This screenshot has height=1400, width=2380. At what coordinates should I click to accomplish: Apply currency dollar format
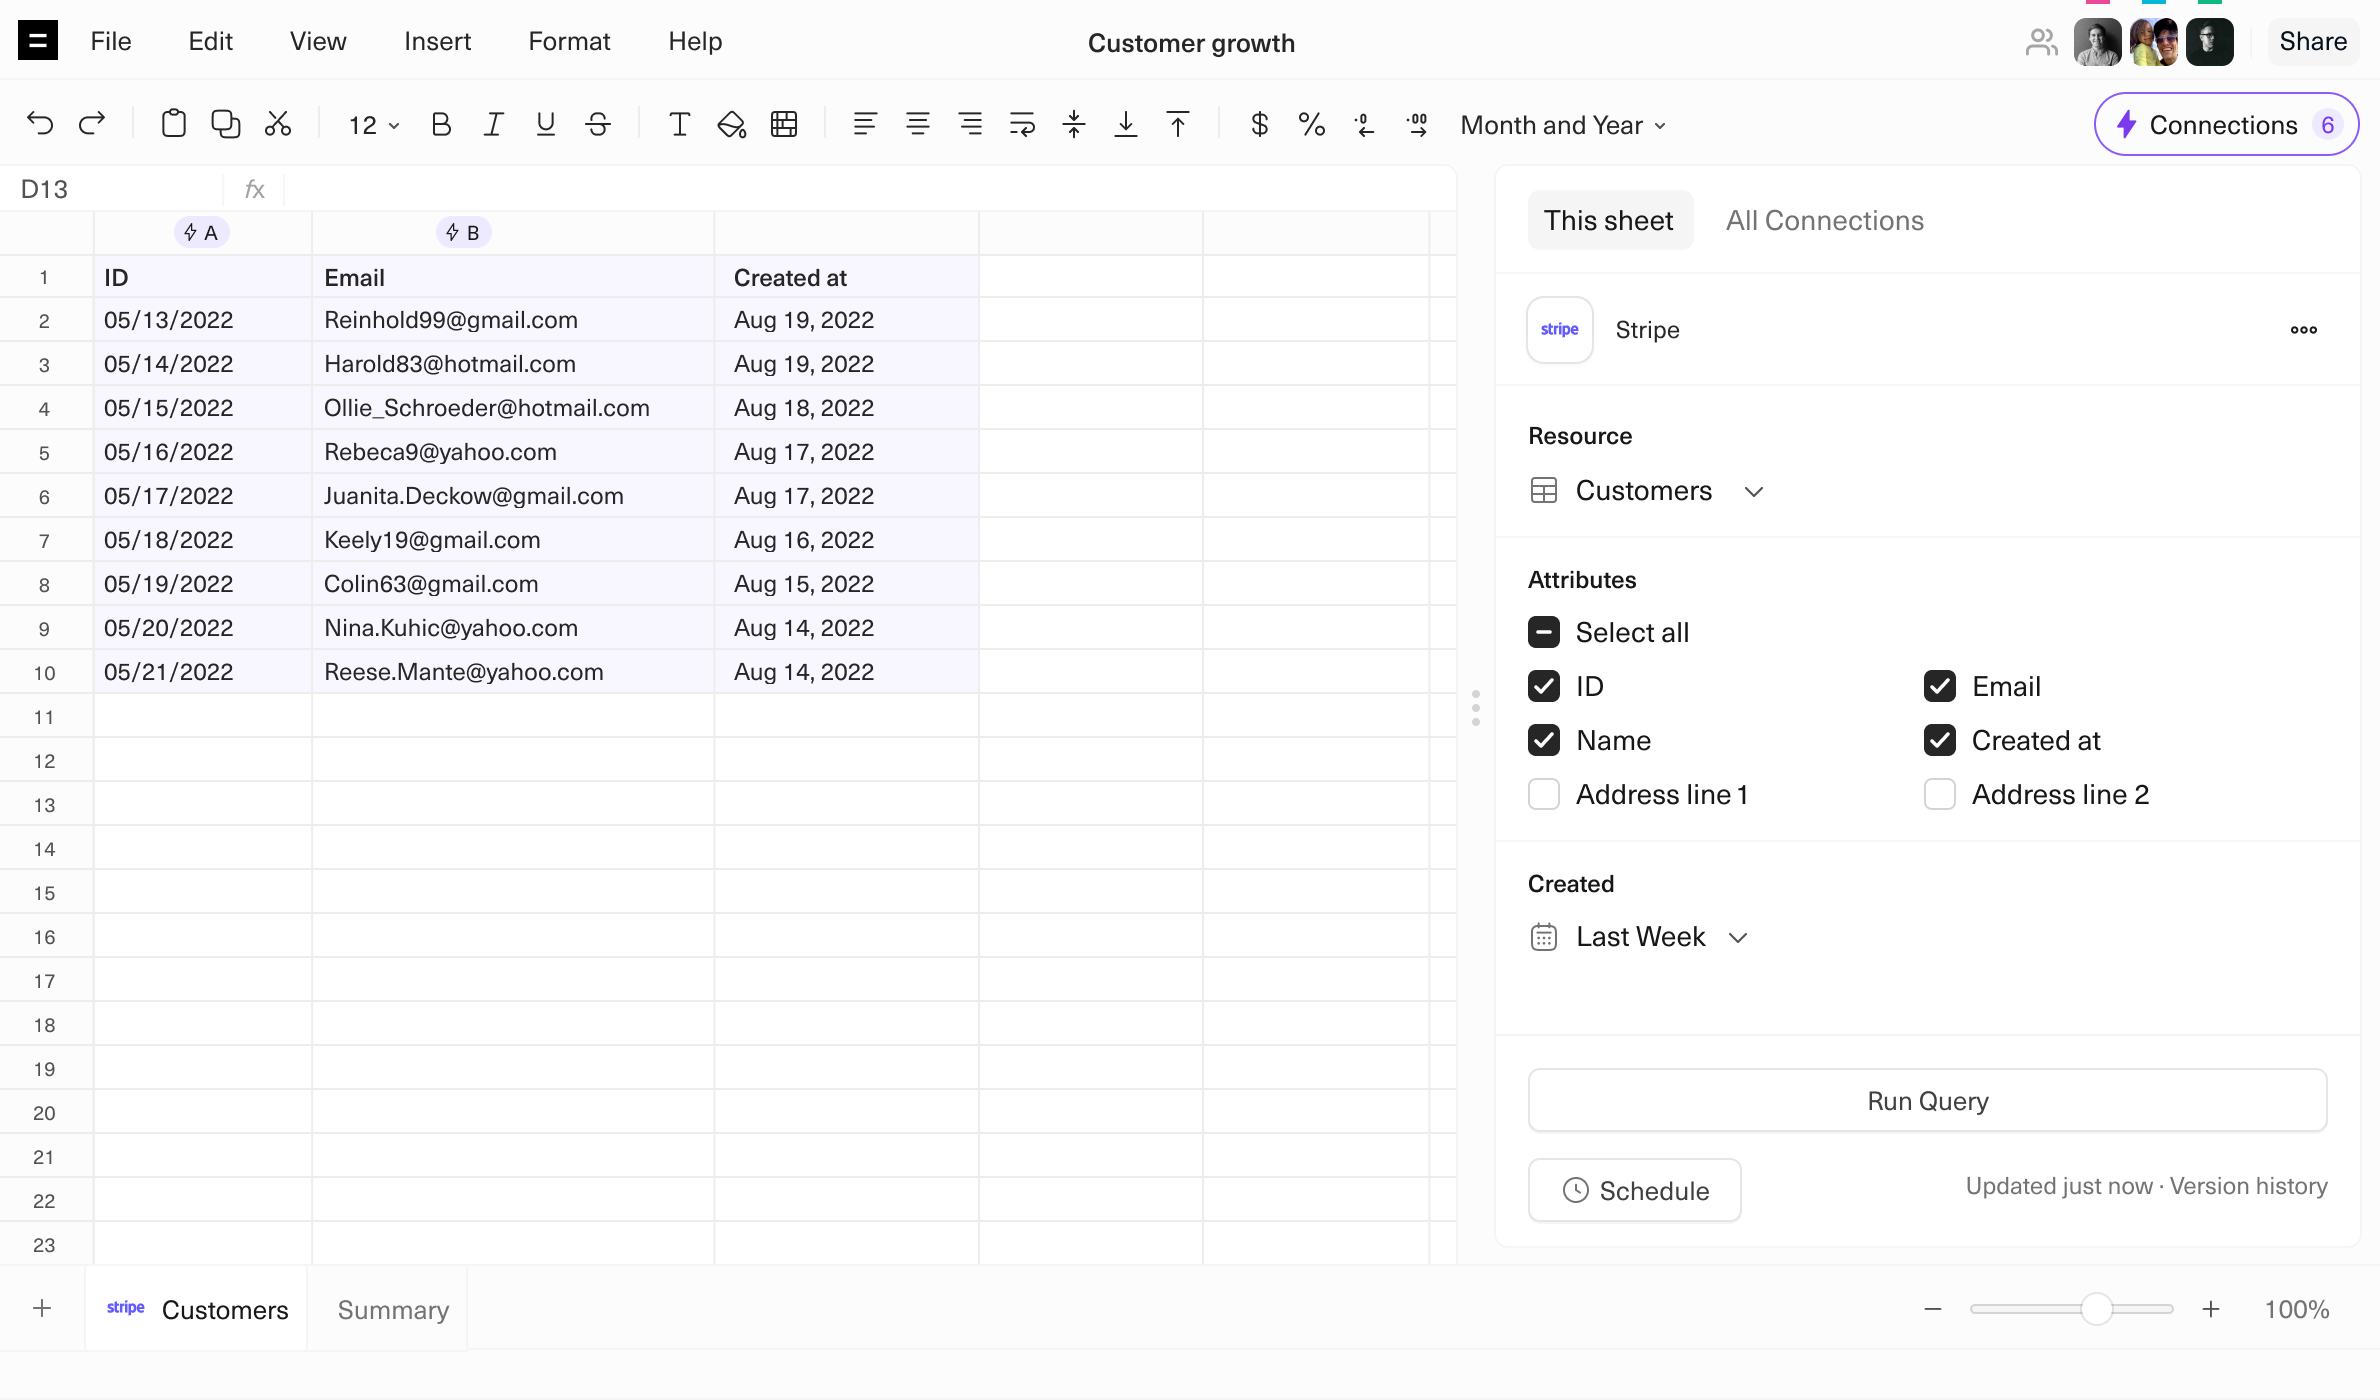(1259, 124)
